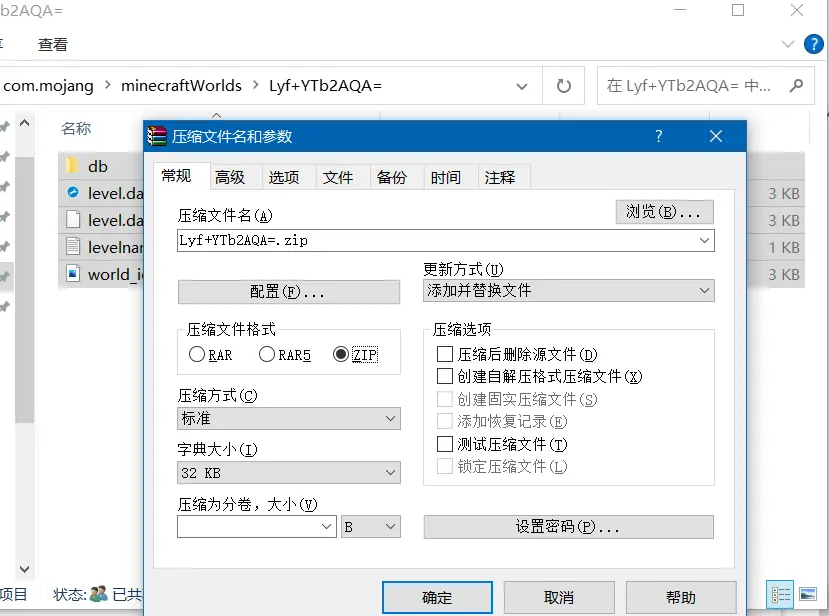Switch Explorer to large thumbnails view
This screenshot has height=616, width=829.
(808, 594)
